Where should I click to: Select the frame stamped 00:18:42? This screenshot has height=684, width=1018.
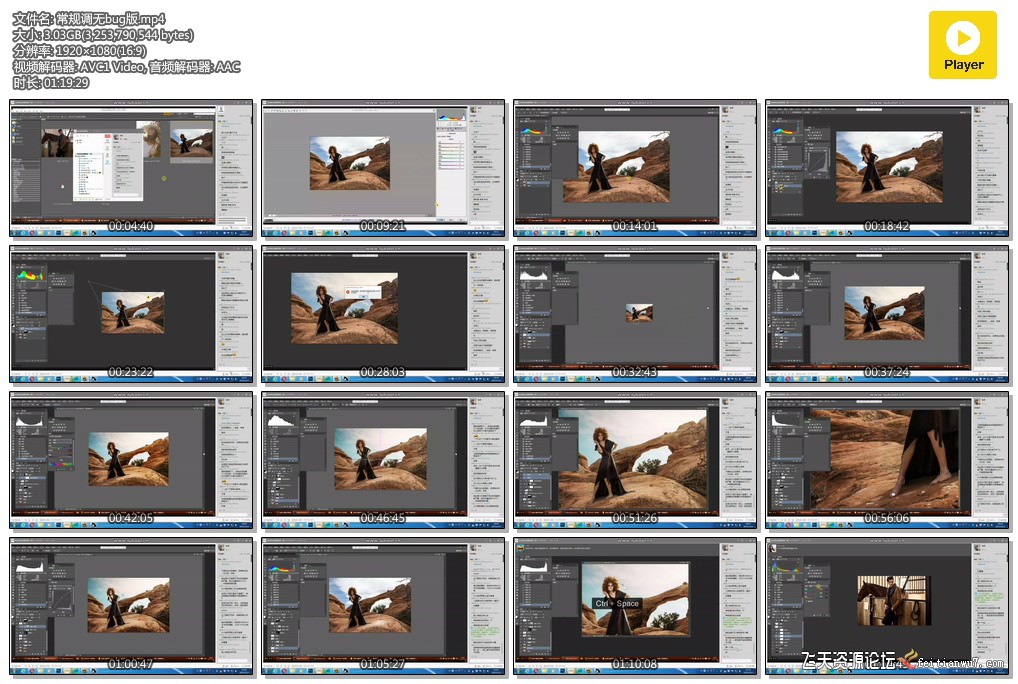tap(887, 169)
